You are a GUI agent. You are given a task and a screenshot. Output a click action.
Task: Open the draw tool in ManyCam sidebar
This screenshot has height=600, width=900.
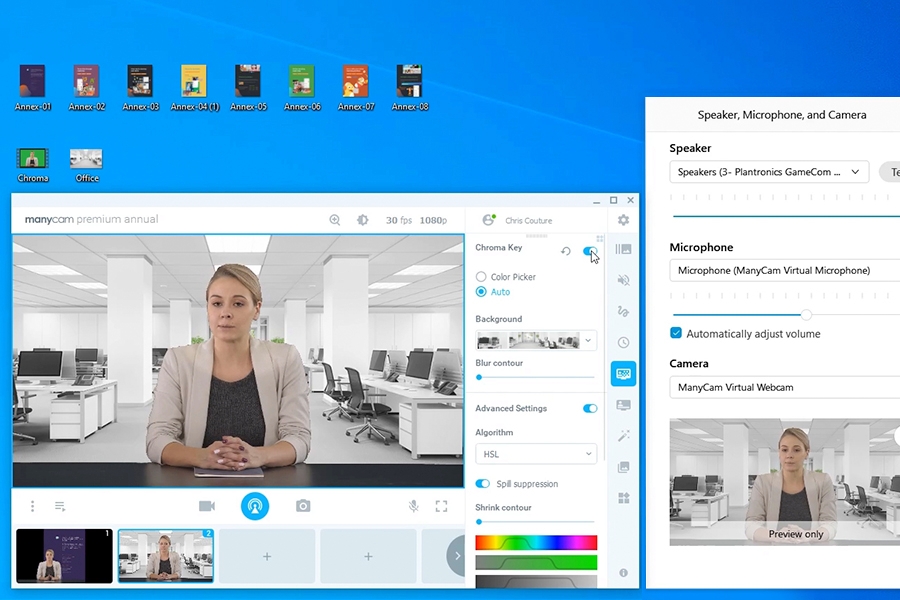623,311
